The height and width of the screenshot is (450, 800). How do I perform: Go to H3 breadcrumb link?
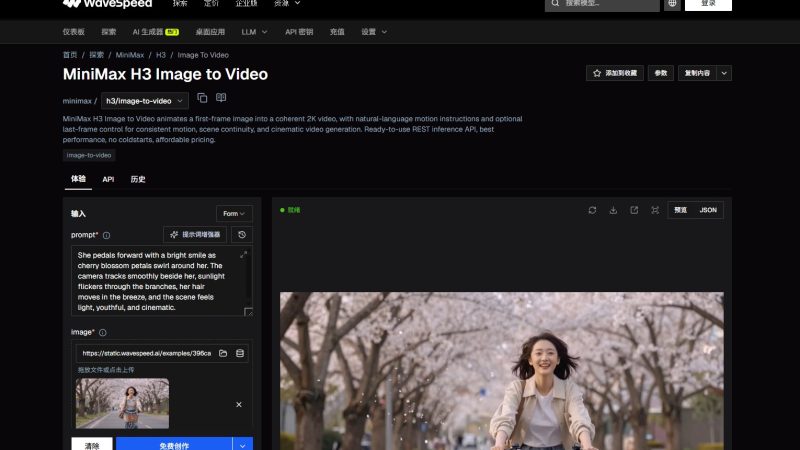pyautogui.click(x=161, y=55)
